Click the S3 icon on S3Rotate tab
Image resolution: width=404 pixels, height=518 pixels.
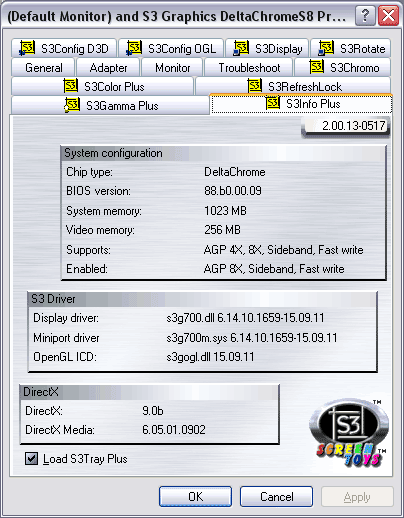[326, 48]
